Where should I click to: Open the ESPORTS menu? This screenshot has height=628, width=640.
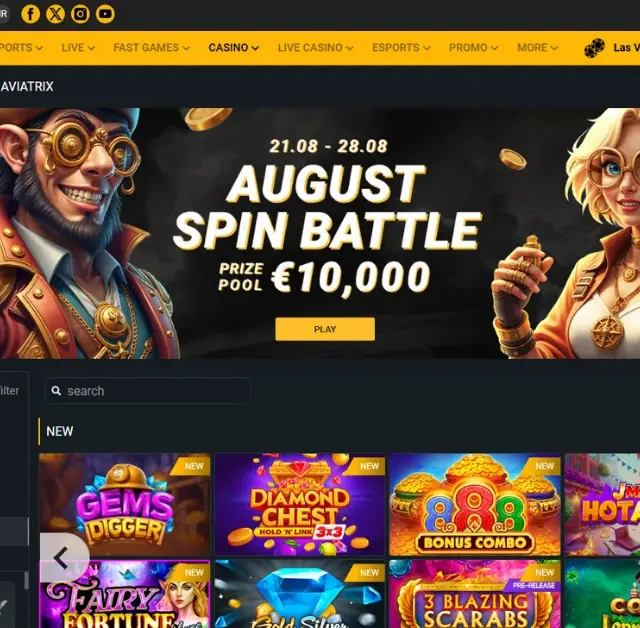[401, 48]
